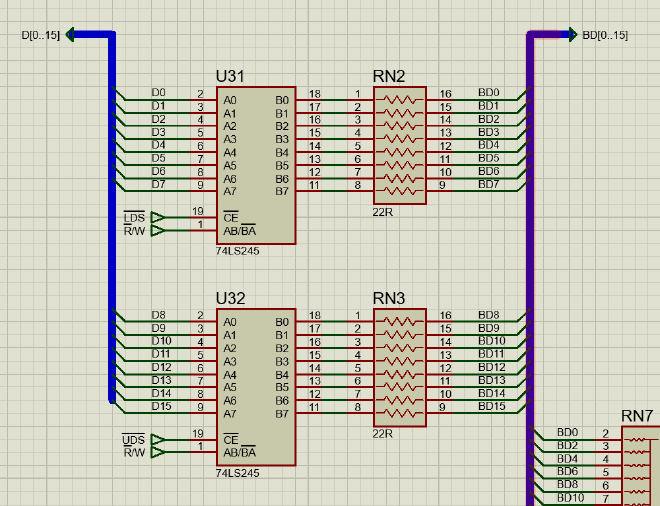Select the U31 74LS245 chip body
The width and height of the screenshot is (660, 506).
pos(255,165)
